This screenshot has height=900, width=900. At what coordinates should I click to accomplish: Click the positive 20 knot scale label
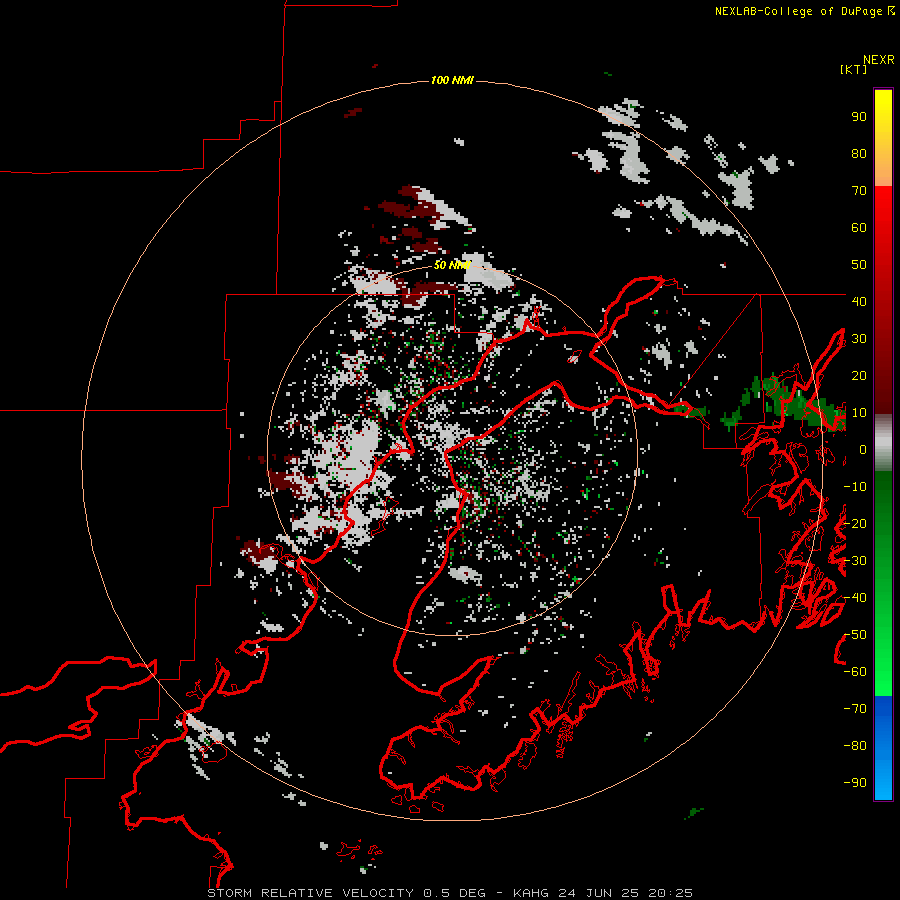[x=859, y=375]
